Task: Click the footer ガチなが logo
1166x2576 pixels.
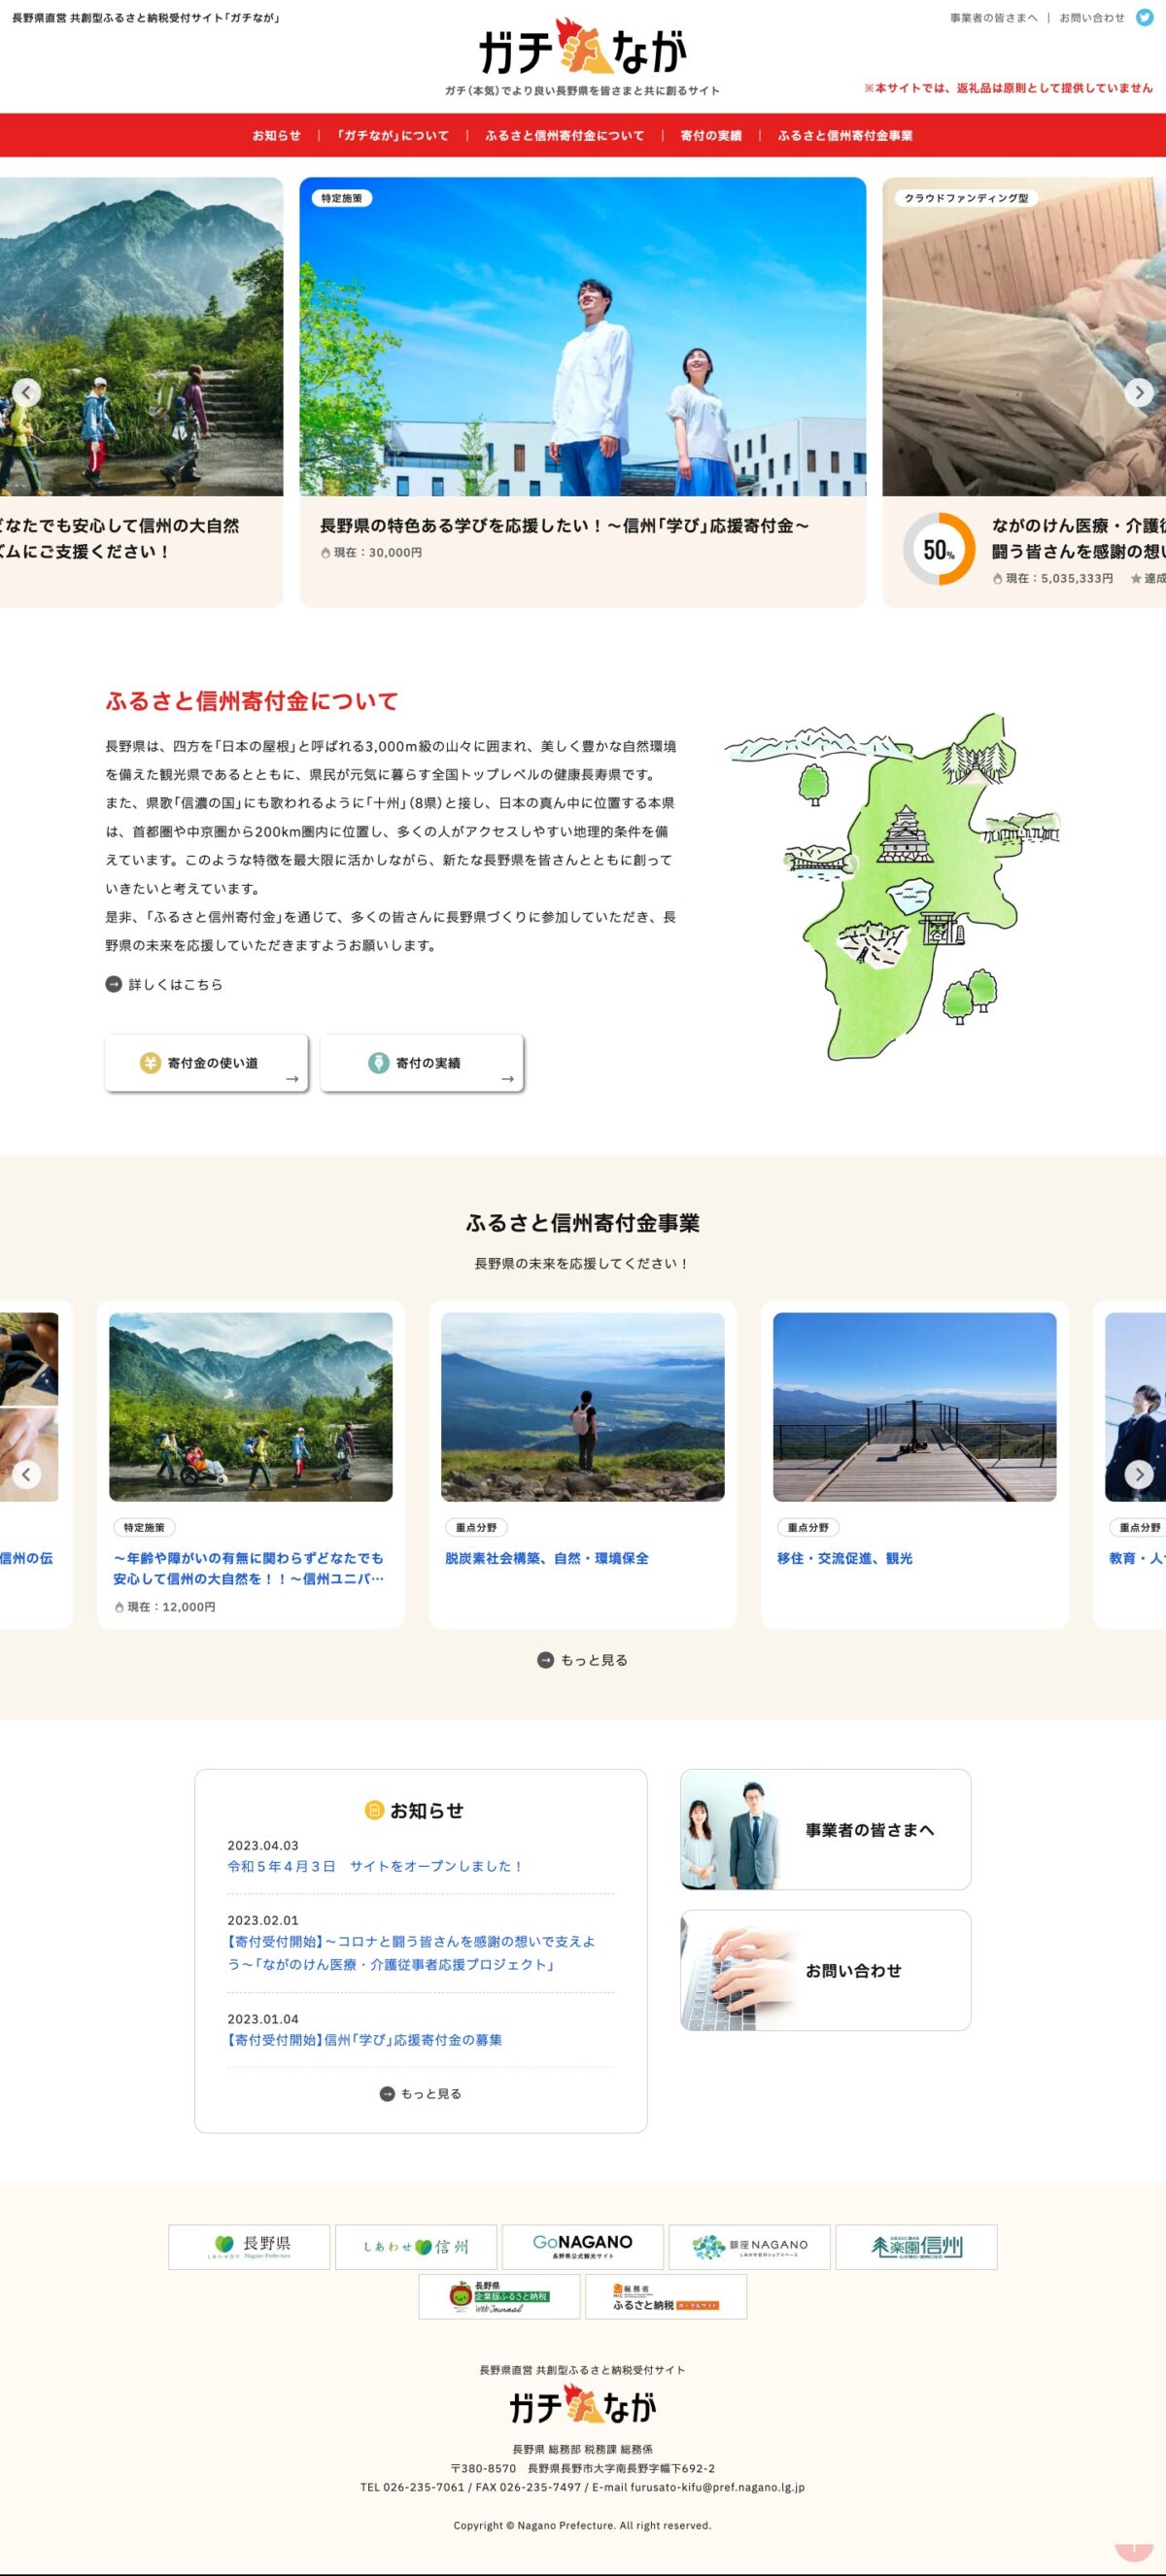Action: [x=583, y=2404]
